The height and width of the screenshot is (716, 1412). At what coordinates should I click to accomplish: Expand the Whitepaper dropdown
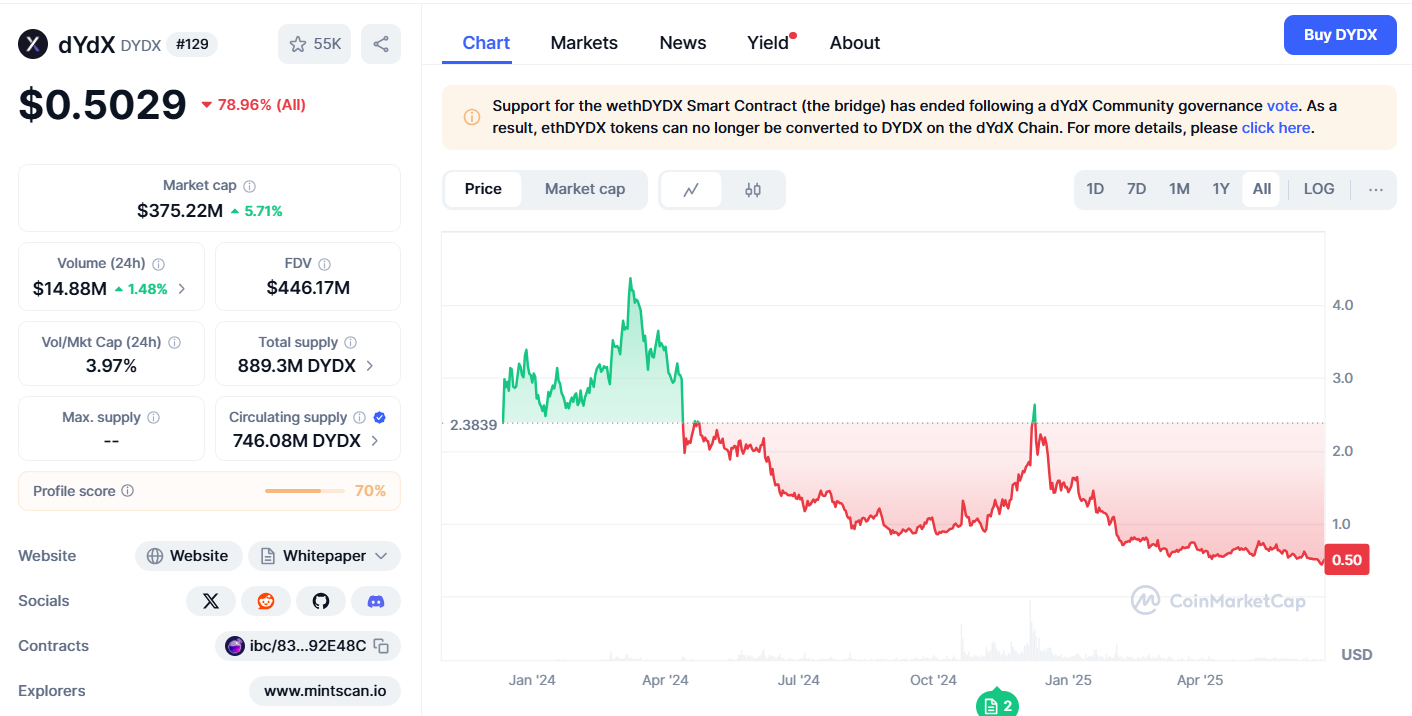(x=324, y=556)
